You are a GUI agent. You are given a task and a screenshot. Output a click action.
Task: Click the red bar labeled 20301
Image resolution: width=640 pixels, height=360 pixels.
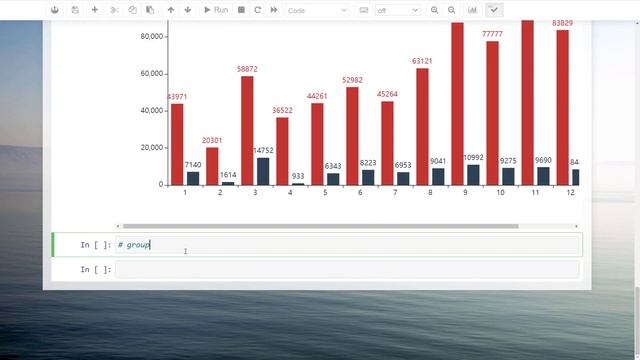(x=212, y=166)
